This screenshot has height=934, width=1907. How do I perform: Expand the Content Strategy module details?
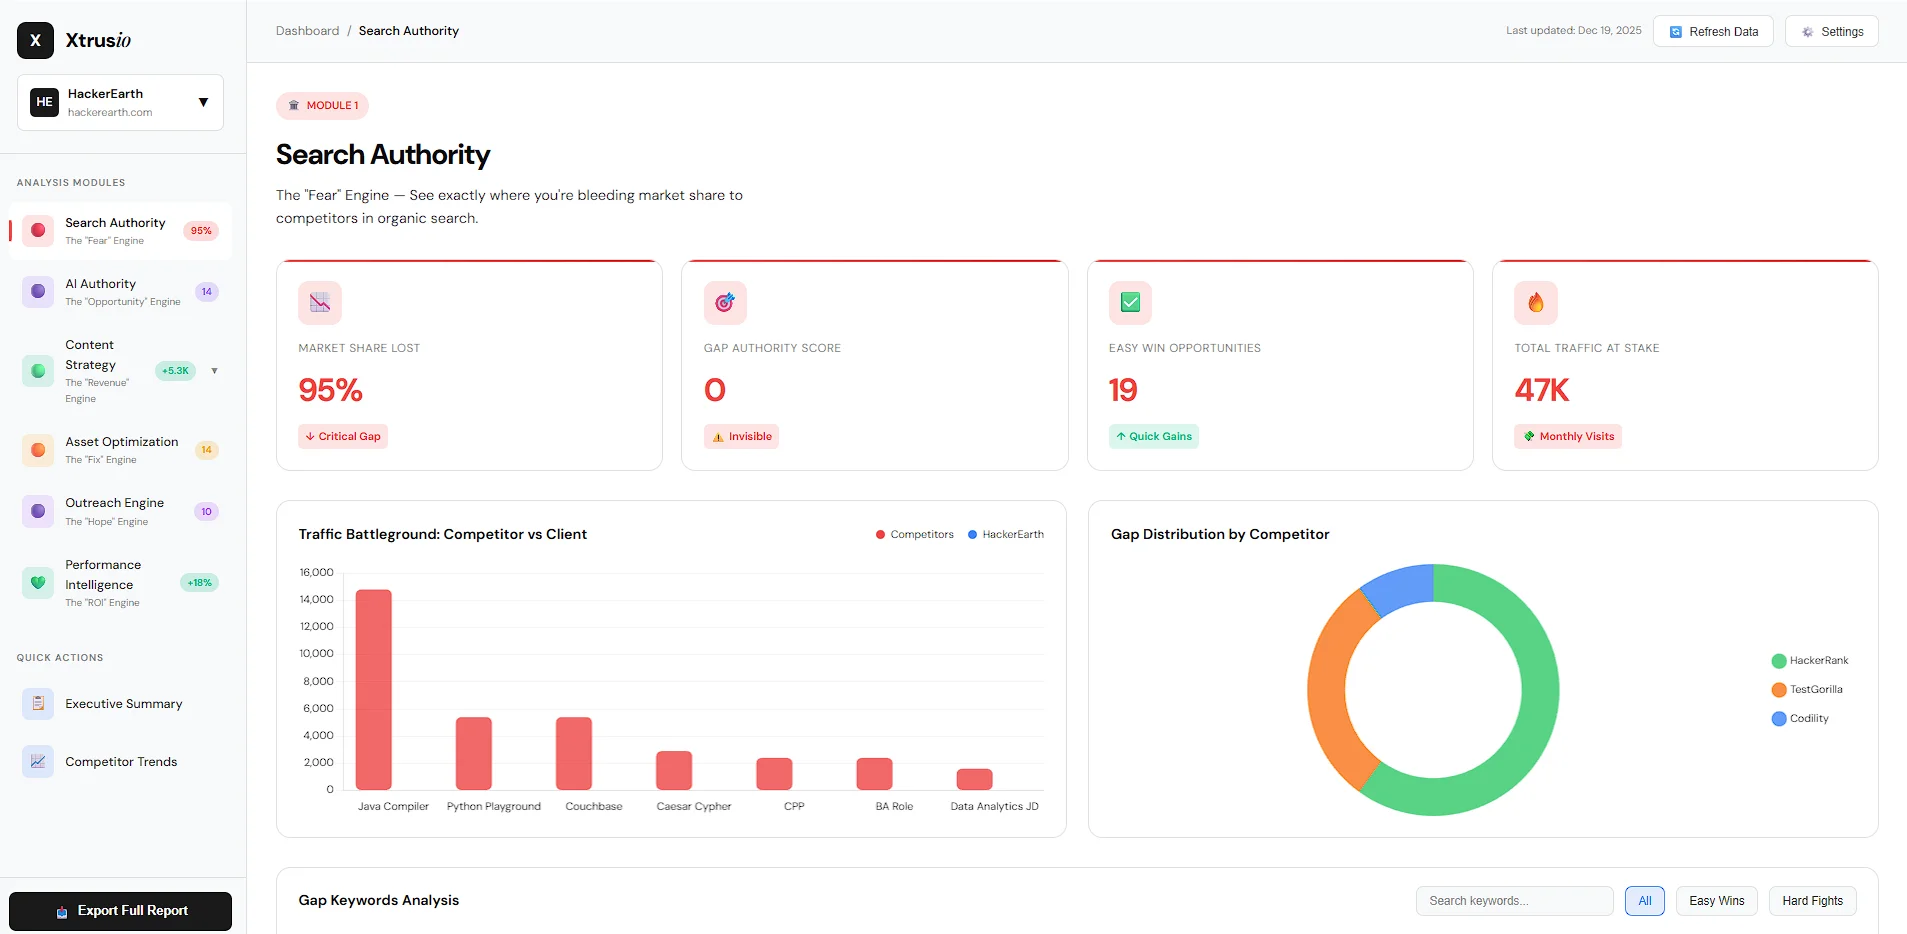(x=215, y=371)
